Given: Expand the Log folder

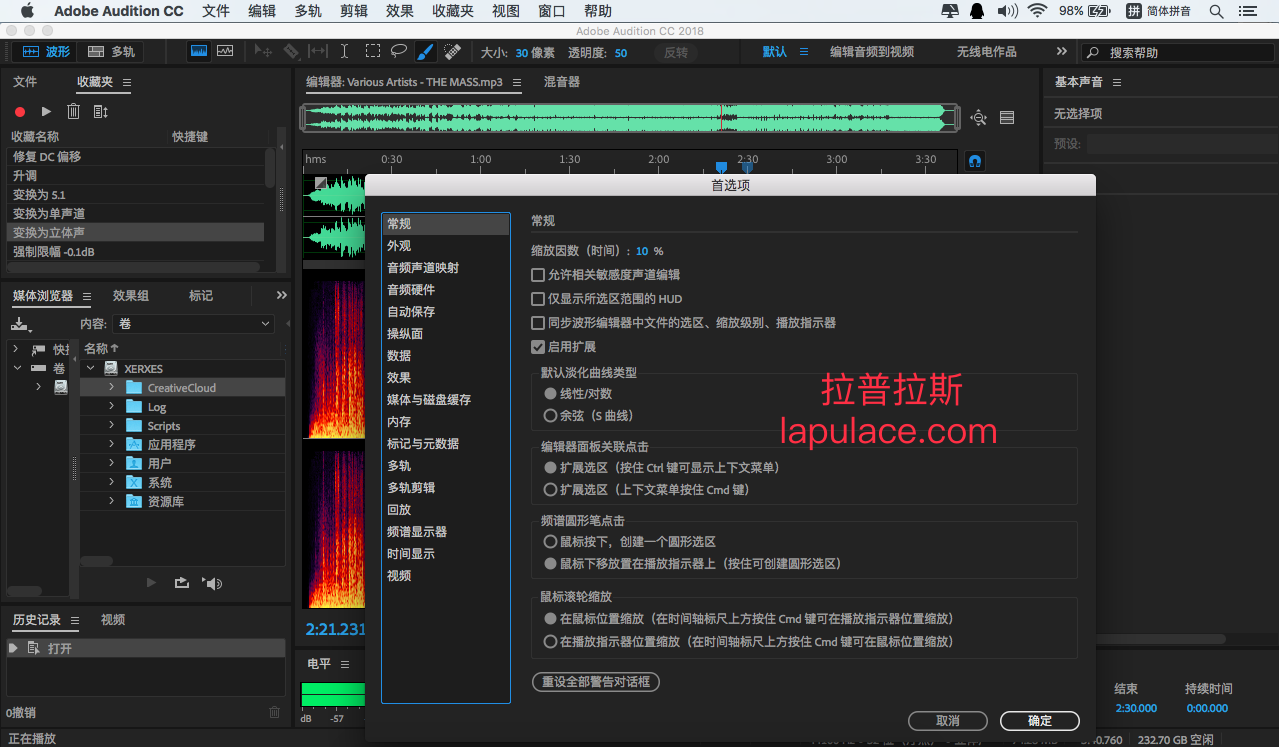Looking at the screenshot, I should coord(112,406).
